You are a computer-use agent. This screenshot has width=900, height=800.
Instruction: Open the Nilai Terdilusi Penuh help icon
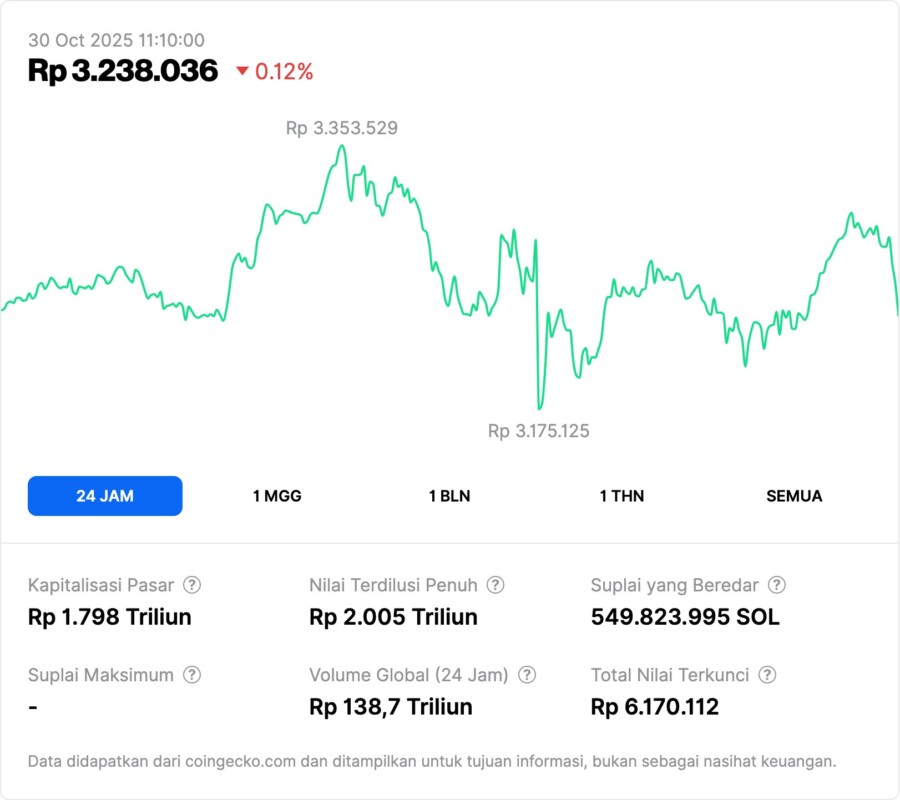point(495,585)
